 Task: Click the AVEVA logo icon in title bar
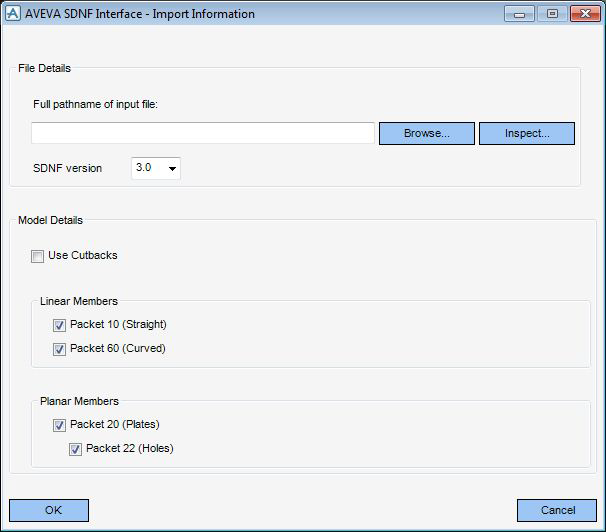(x=13, y=14)
